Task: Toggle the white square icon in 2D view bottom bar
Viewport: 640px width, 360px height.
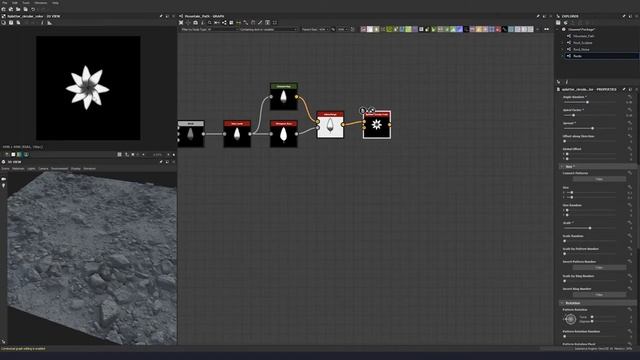Action: coord(13,155)
